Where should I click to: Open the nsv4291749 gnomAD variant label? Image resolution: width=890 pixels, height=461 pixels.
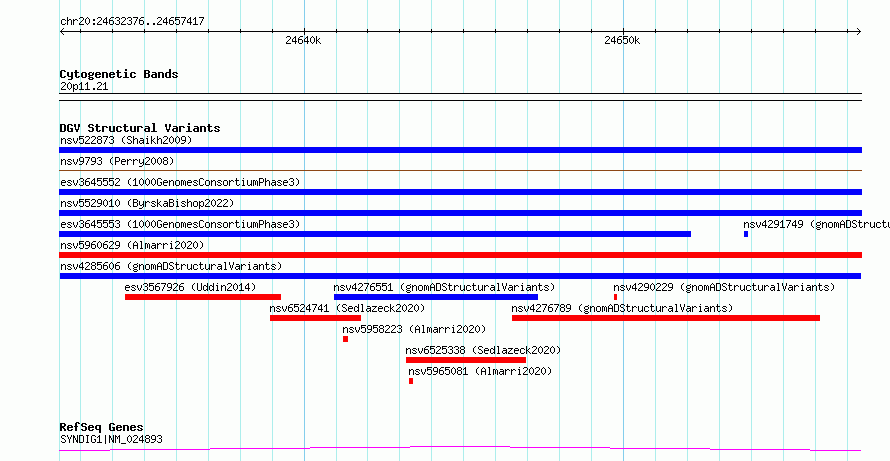click(x=816, y=224)
